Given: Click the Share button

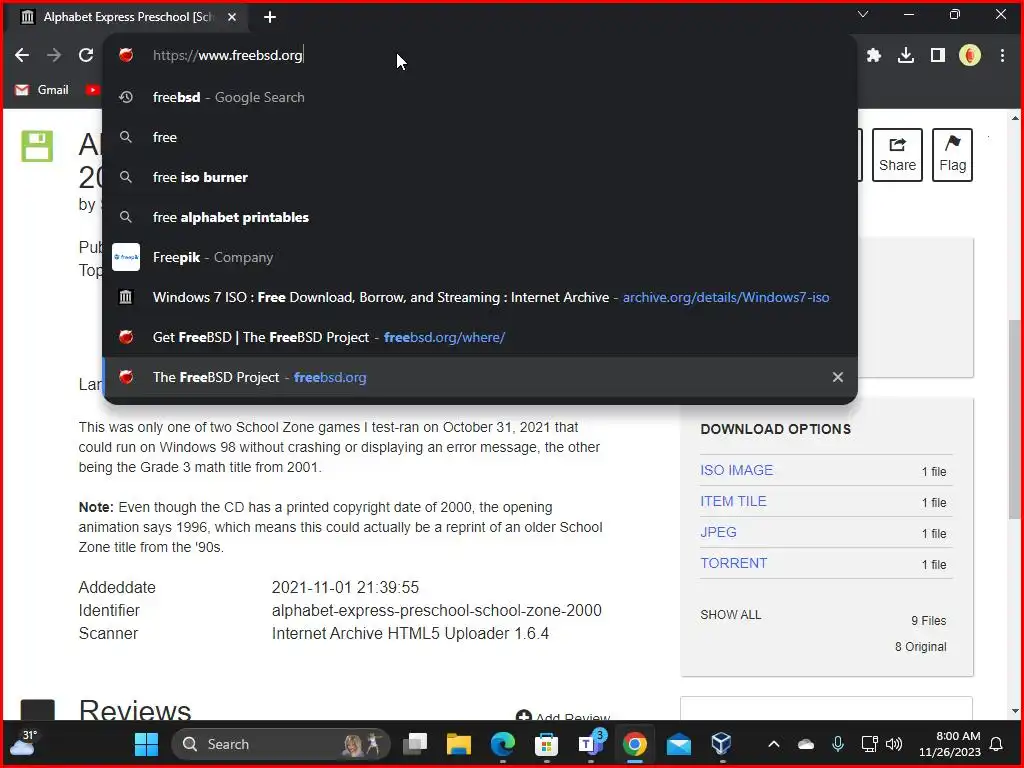Looking at the screenshot, I should point(897,155).
